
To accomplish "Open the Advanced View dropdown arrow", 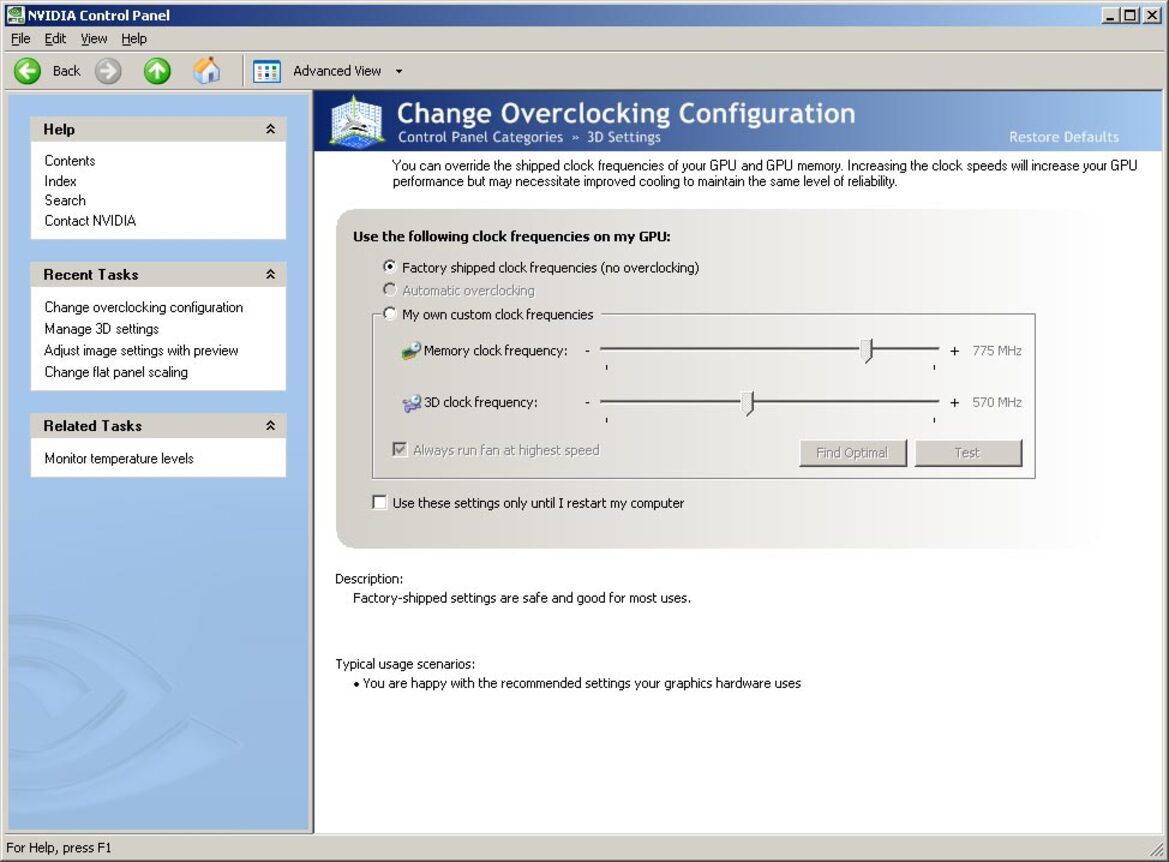I will coord(399,72).
